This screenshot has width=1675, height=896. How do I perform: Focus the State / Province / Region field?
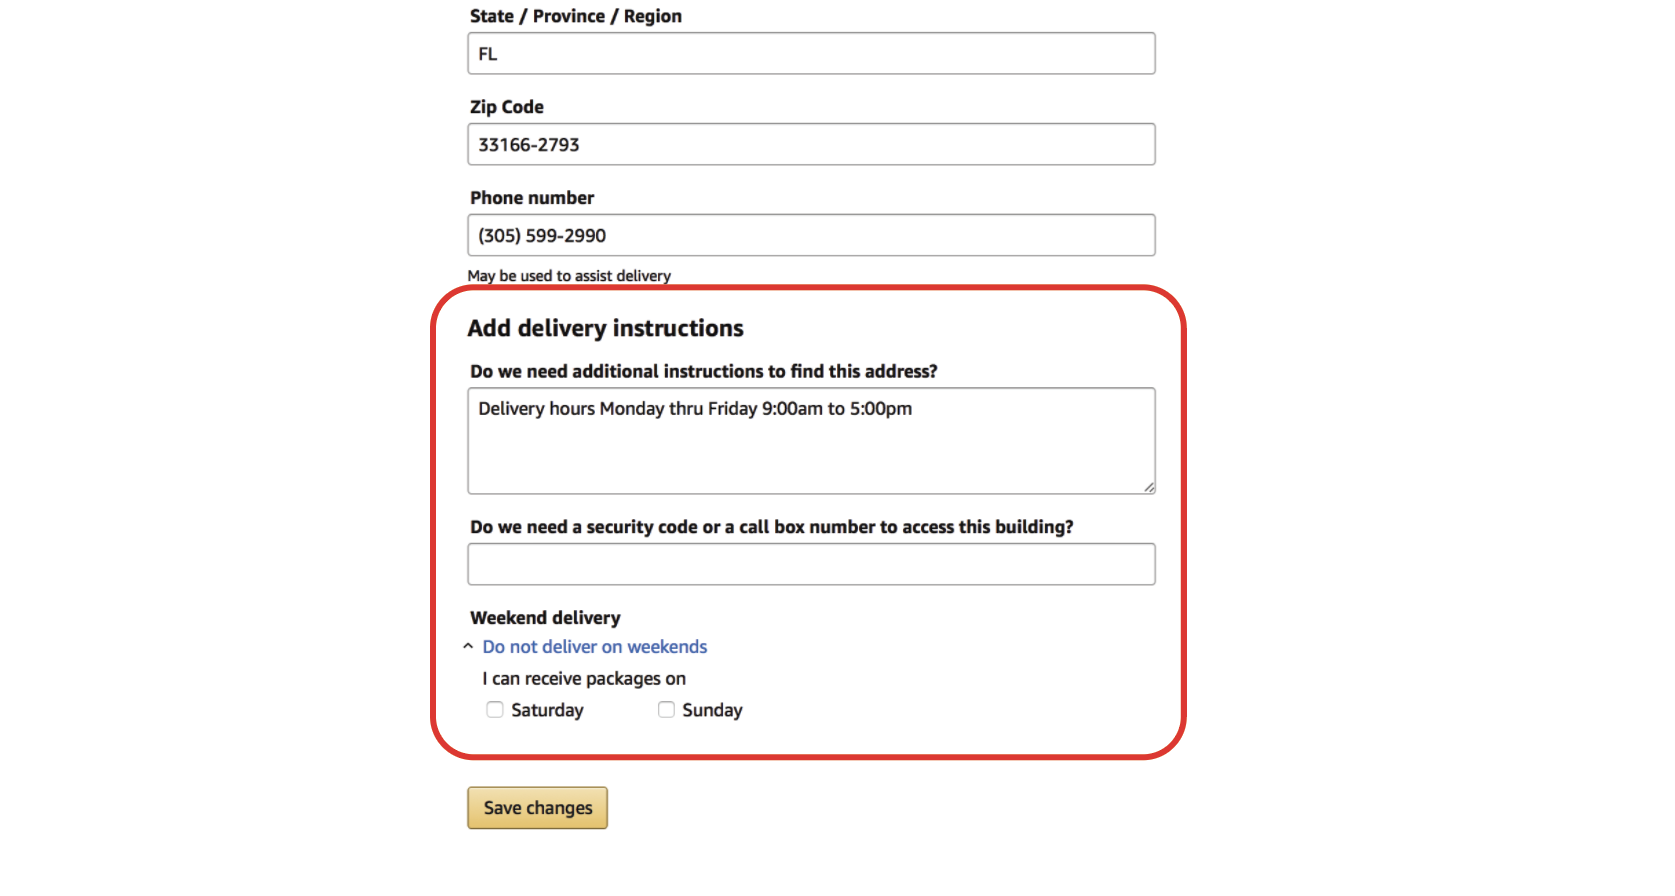pyautogui.click(x=811, y=53)
